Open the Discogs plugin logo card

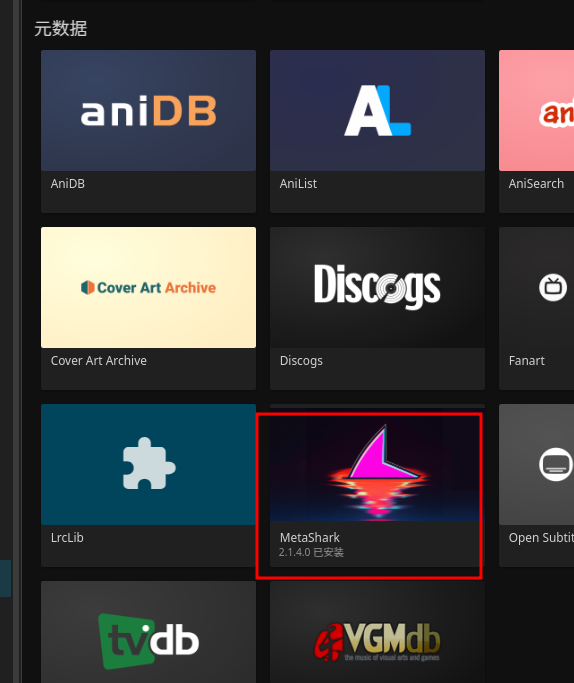click(x=377, y=287)
